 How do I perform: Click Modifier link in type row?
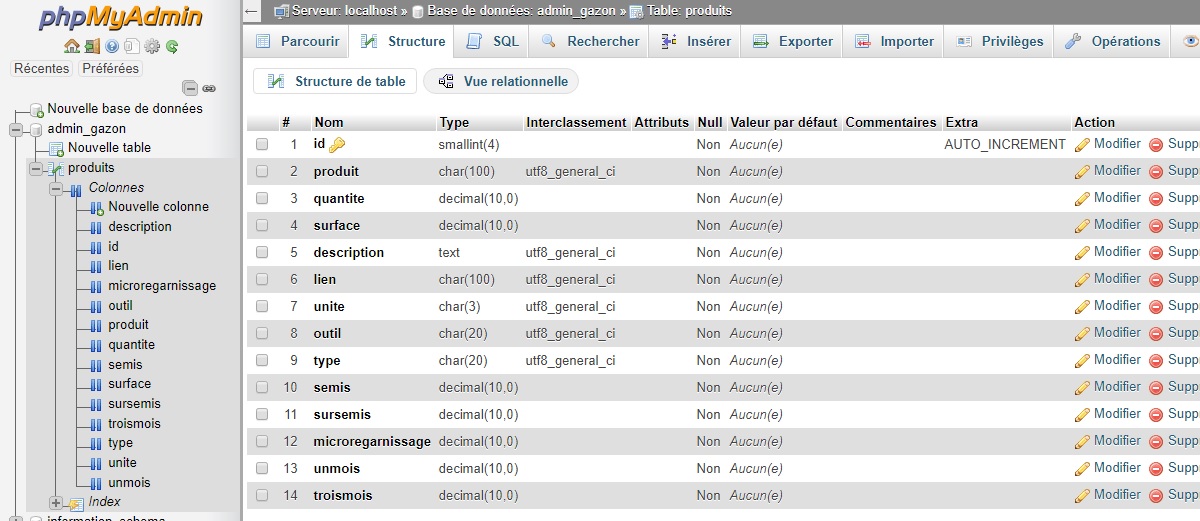(x=1117, y=360)
